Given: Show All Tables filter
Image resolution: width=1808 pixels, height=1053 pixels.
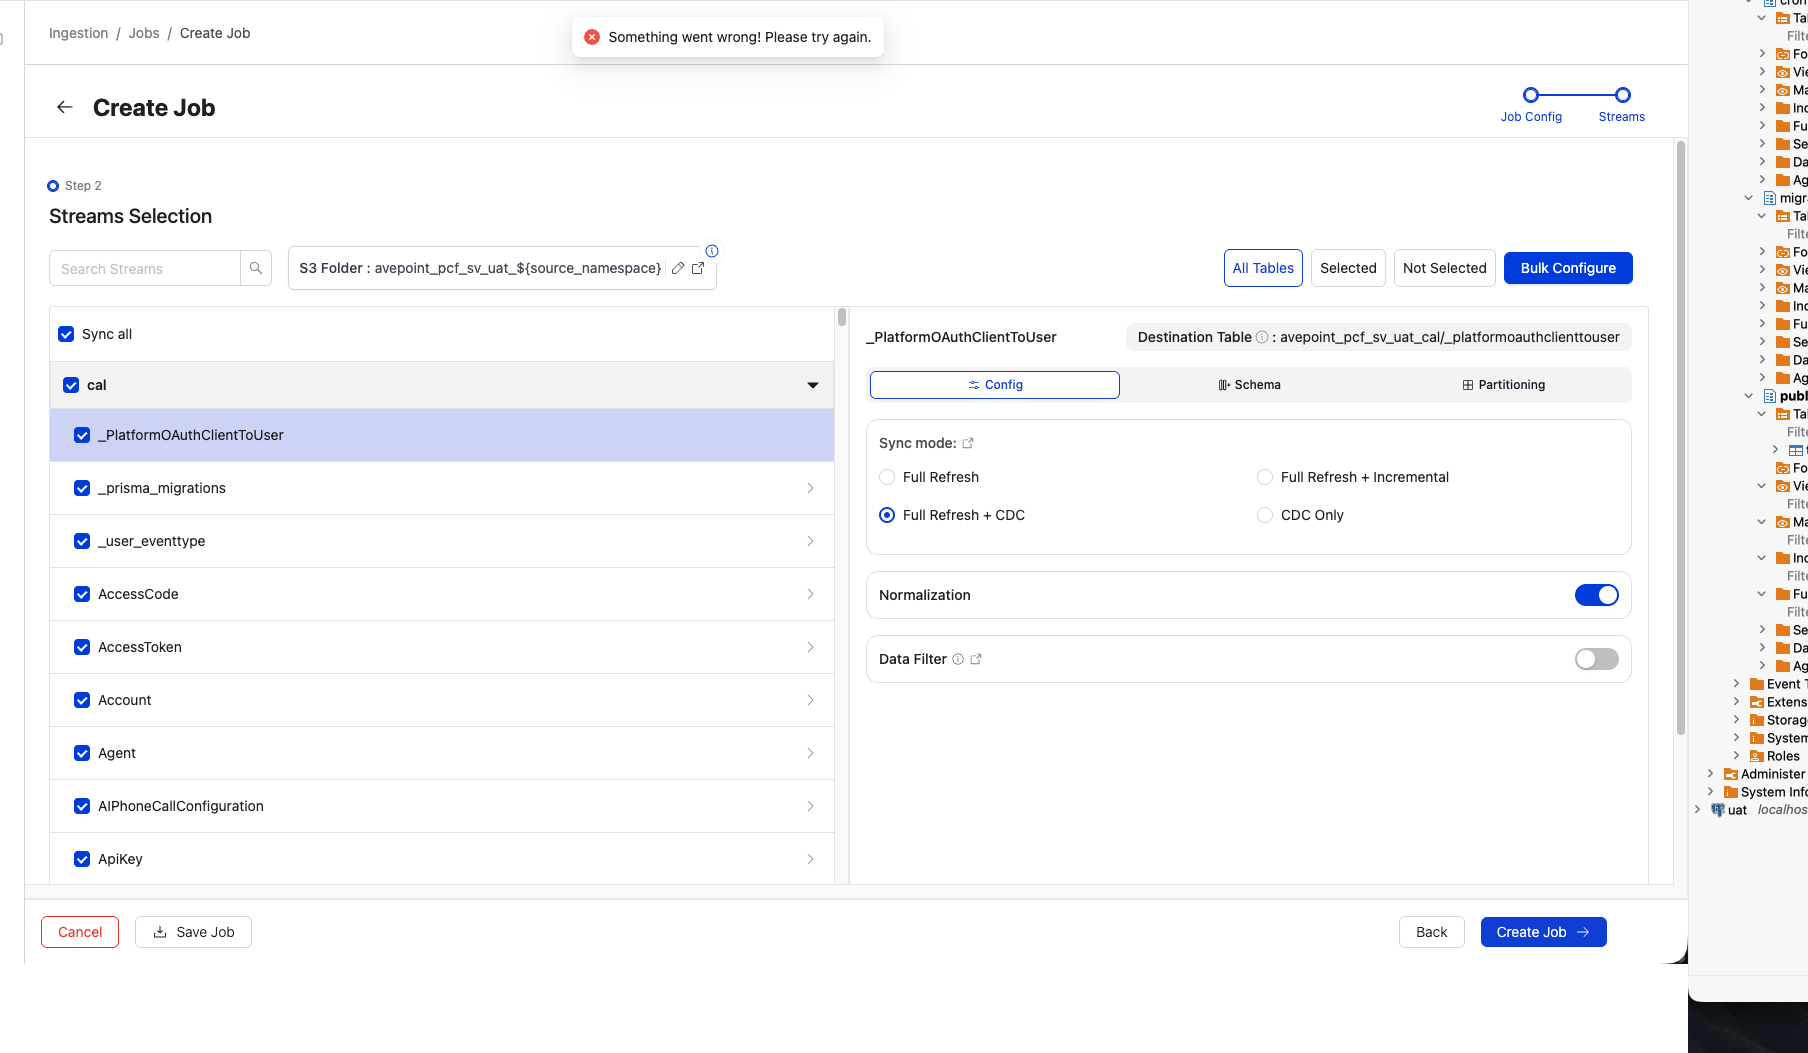Looking at the screenshot, I should [x=1263, y=268].
